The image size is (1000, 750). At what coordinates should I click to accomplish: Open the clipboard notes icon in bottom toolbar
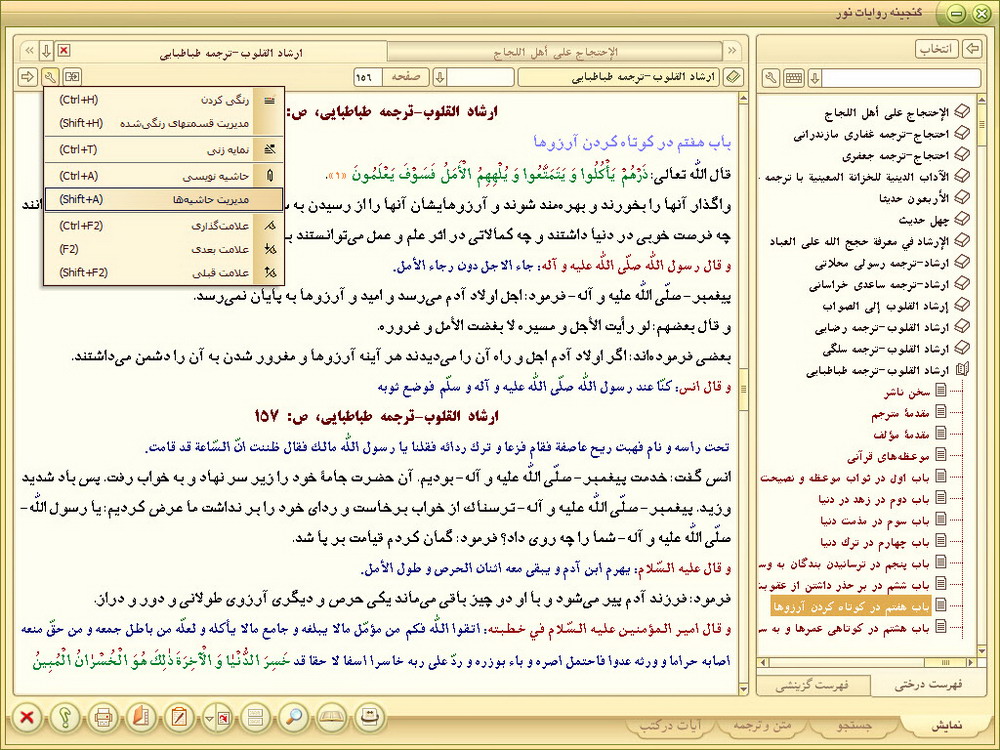(179, 717)
